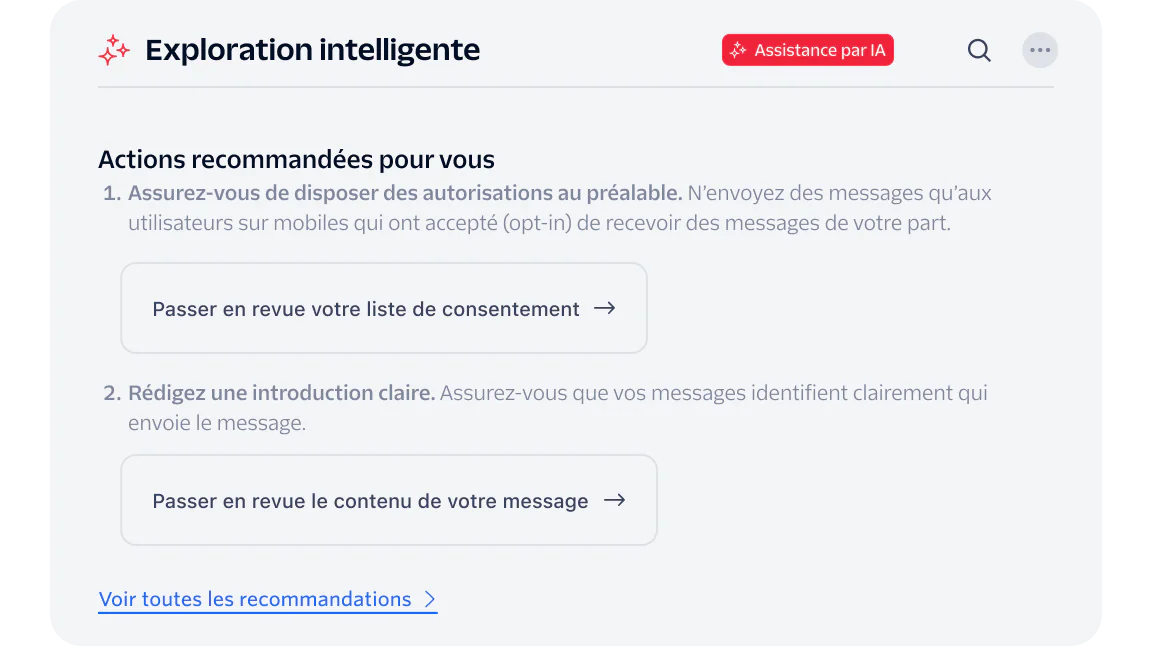This screenshot has height=646, width=1152.
Task: Click the arrow icon in the message review button
Action: 617,500
